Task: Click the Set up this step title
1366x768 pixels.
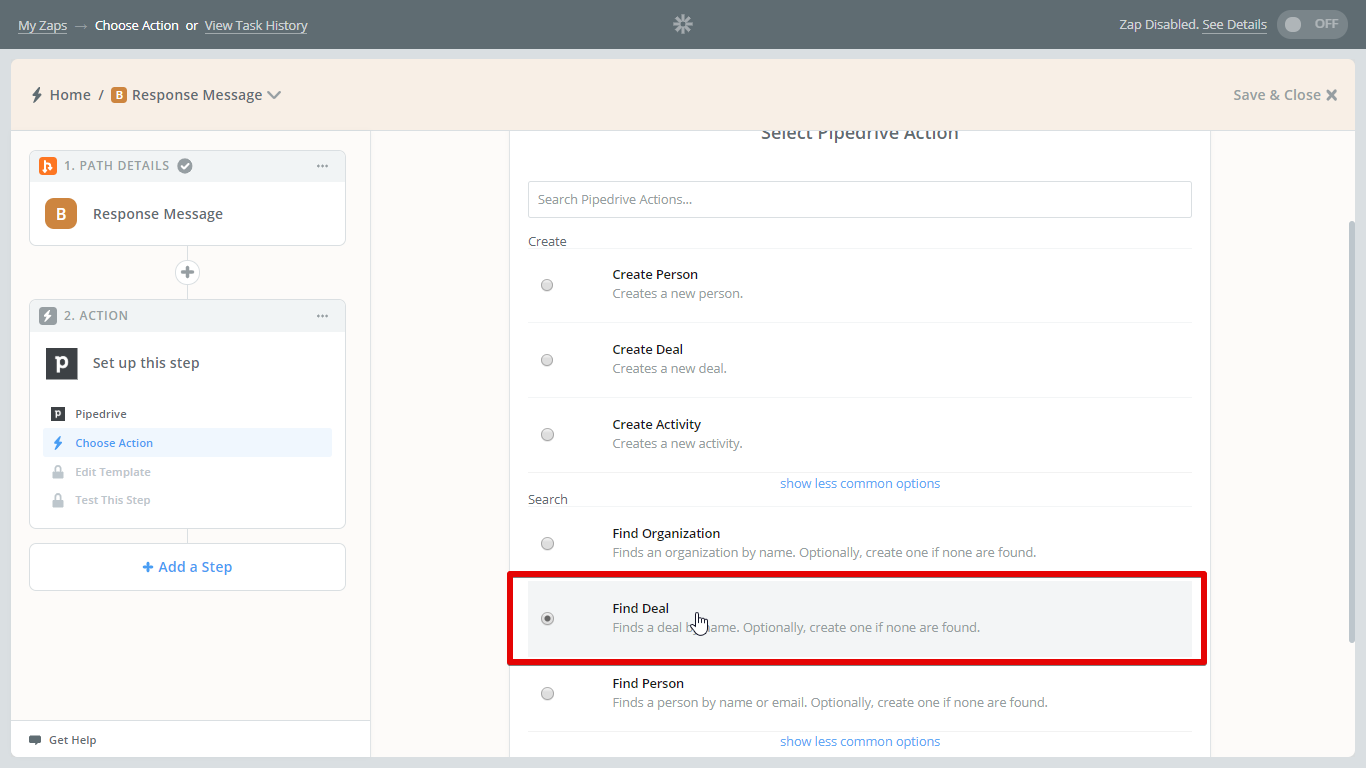Action: [x=146, y=363]
